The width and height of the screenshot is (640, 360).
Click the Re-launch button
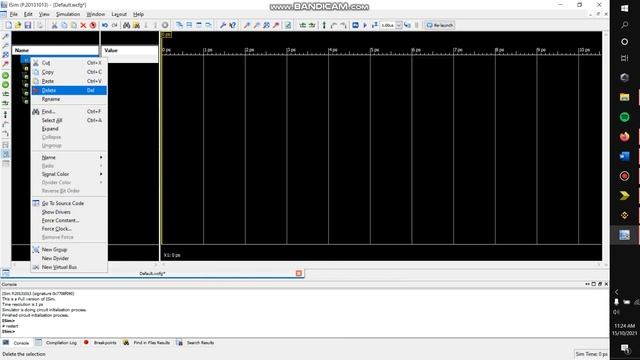(x=440, y=25)
